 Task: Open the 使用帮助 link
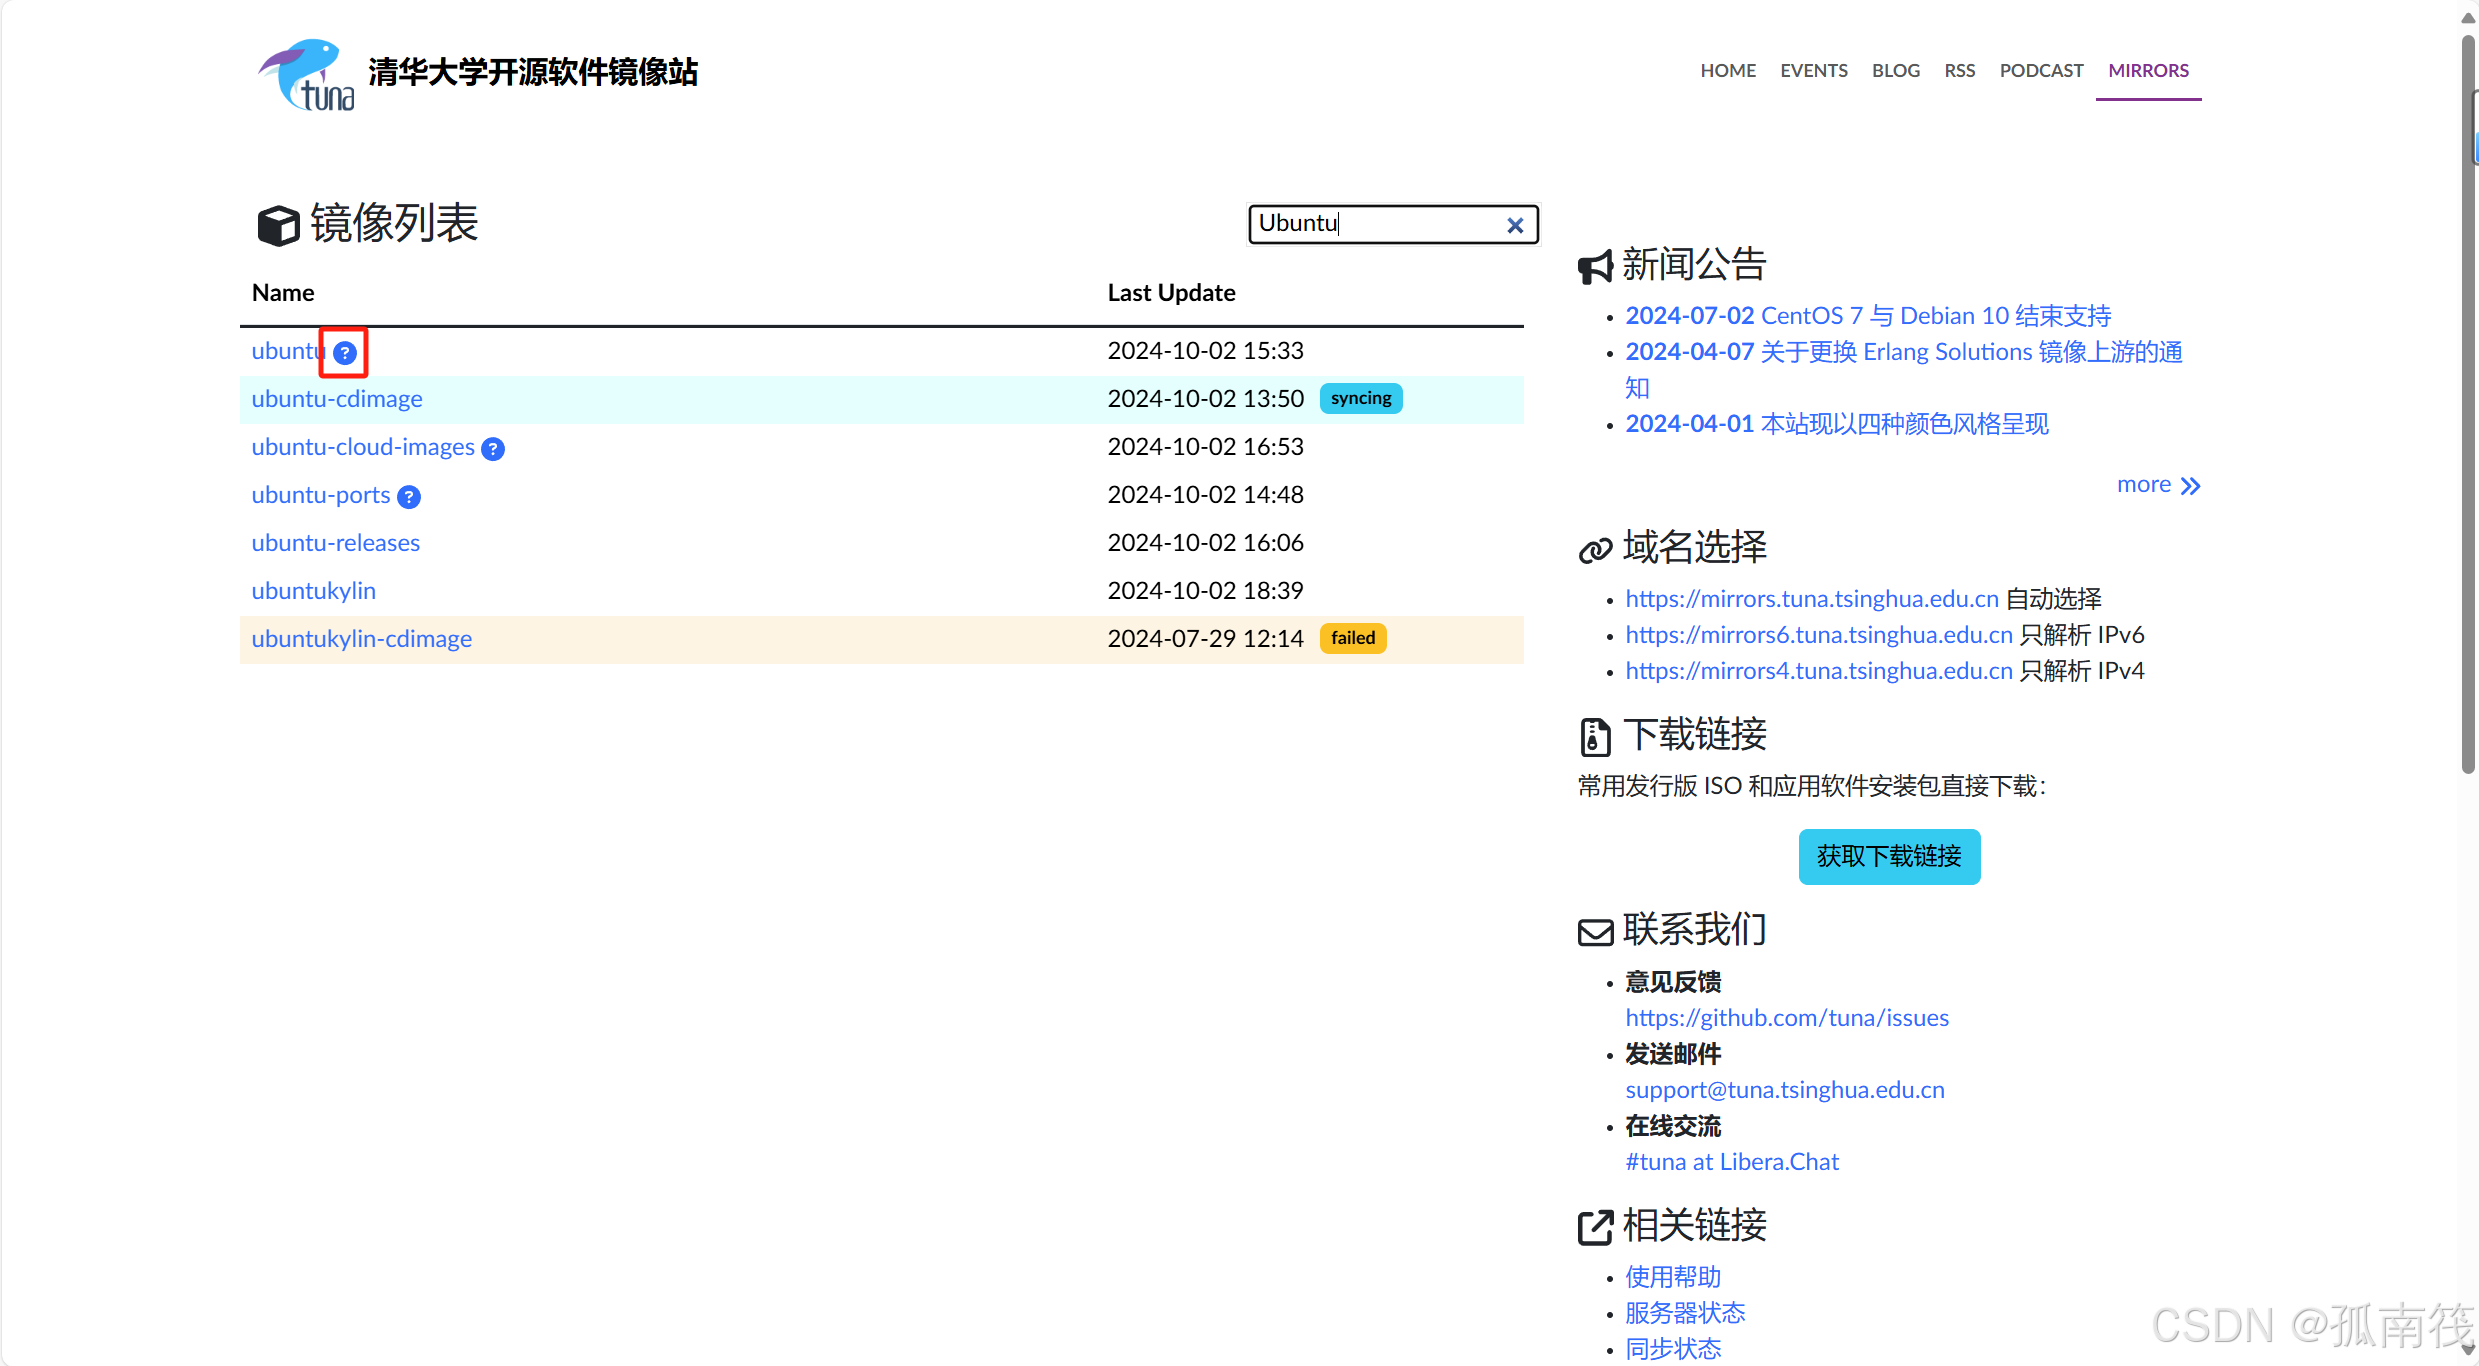1673,1277
